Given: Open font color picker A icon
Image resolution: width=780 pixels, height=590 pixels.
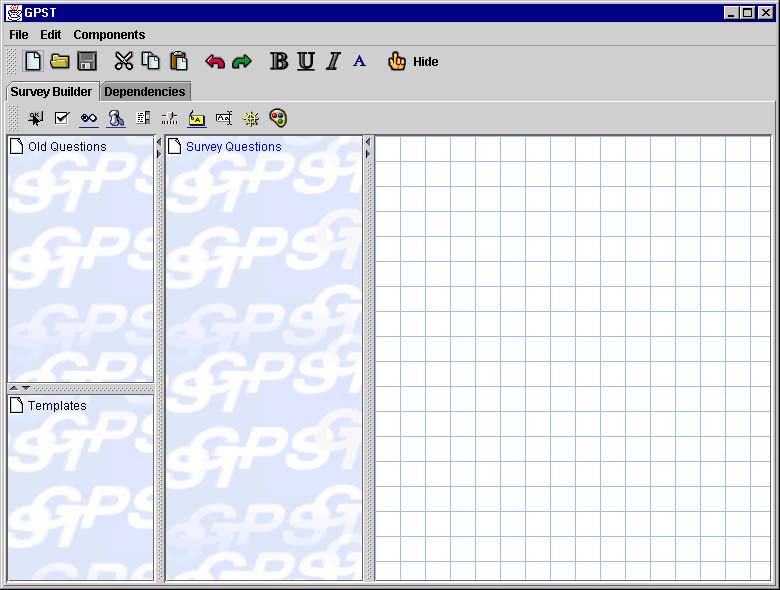Looking at the screenshot, I should click(x=360, y=62).
